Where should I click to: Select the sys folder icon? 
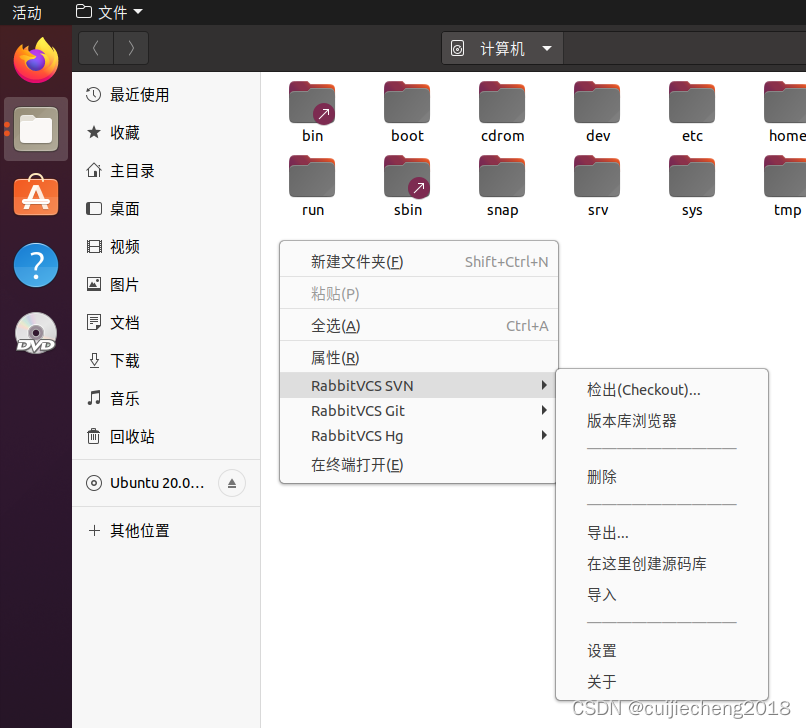pyautogui.click(x=692, y=177)
